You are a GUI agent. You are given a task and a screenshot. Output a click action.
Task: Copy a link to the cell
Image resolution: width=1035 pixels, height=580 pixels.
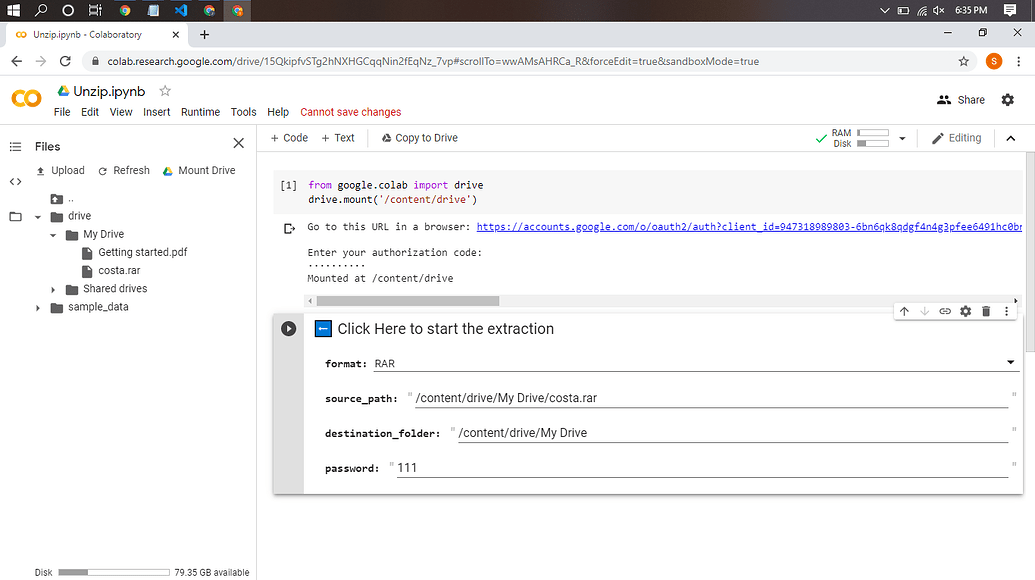point(944,311)
